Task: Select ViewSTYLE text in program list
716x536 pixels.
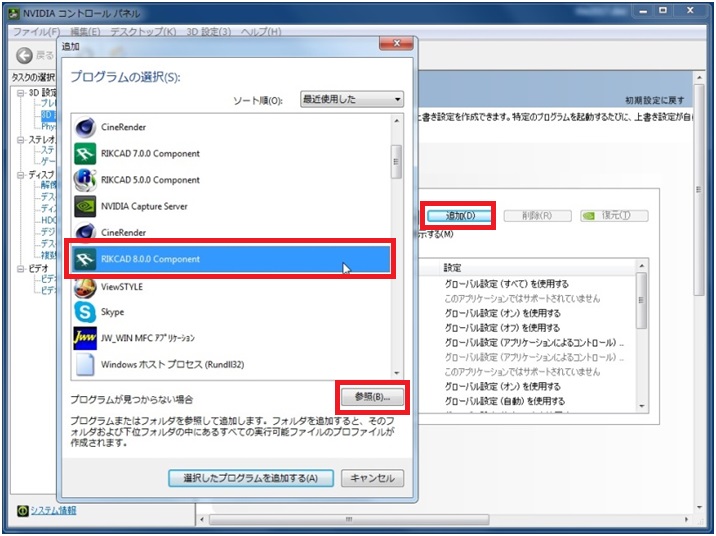Action: pos(122,287)
